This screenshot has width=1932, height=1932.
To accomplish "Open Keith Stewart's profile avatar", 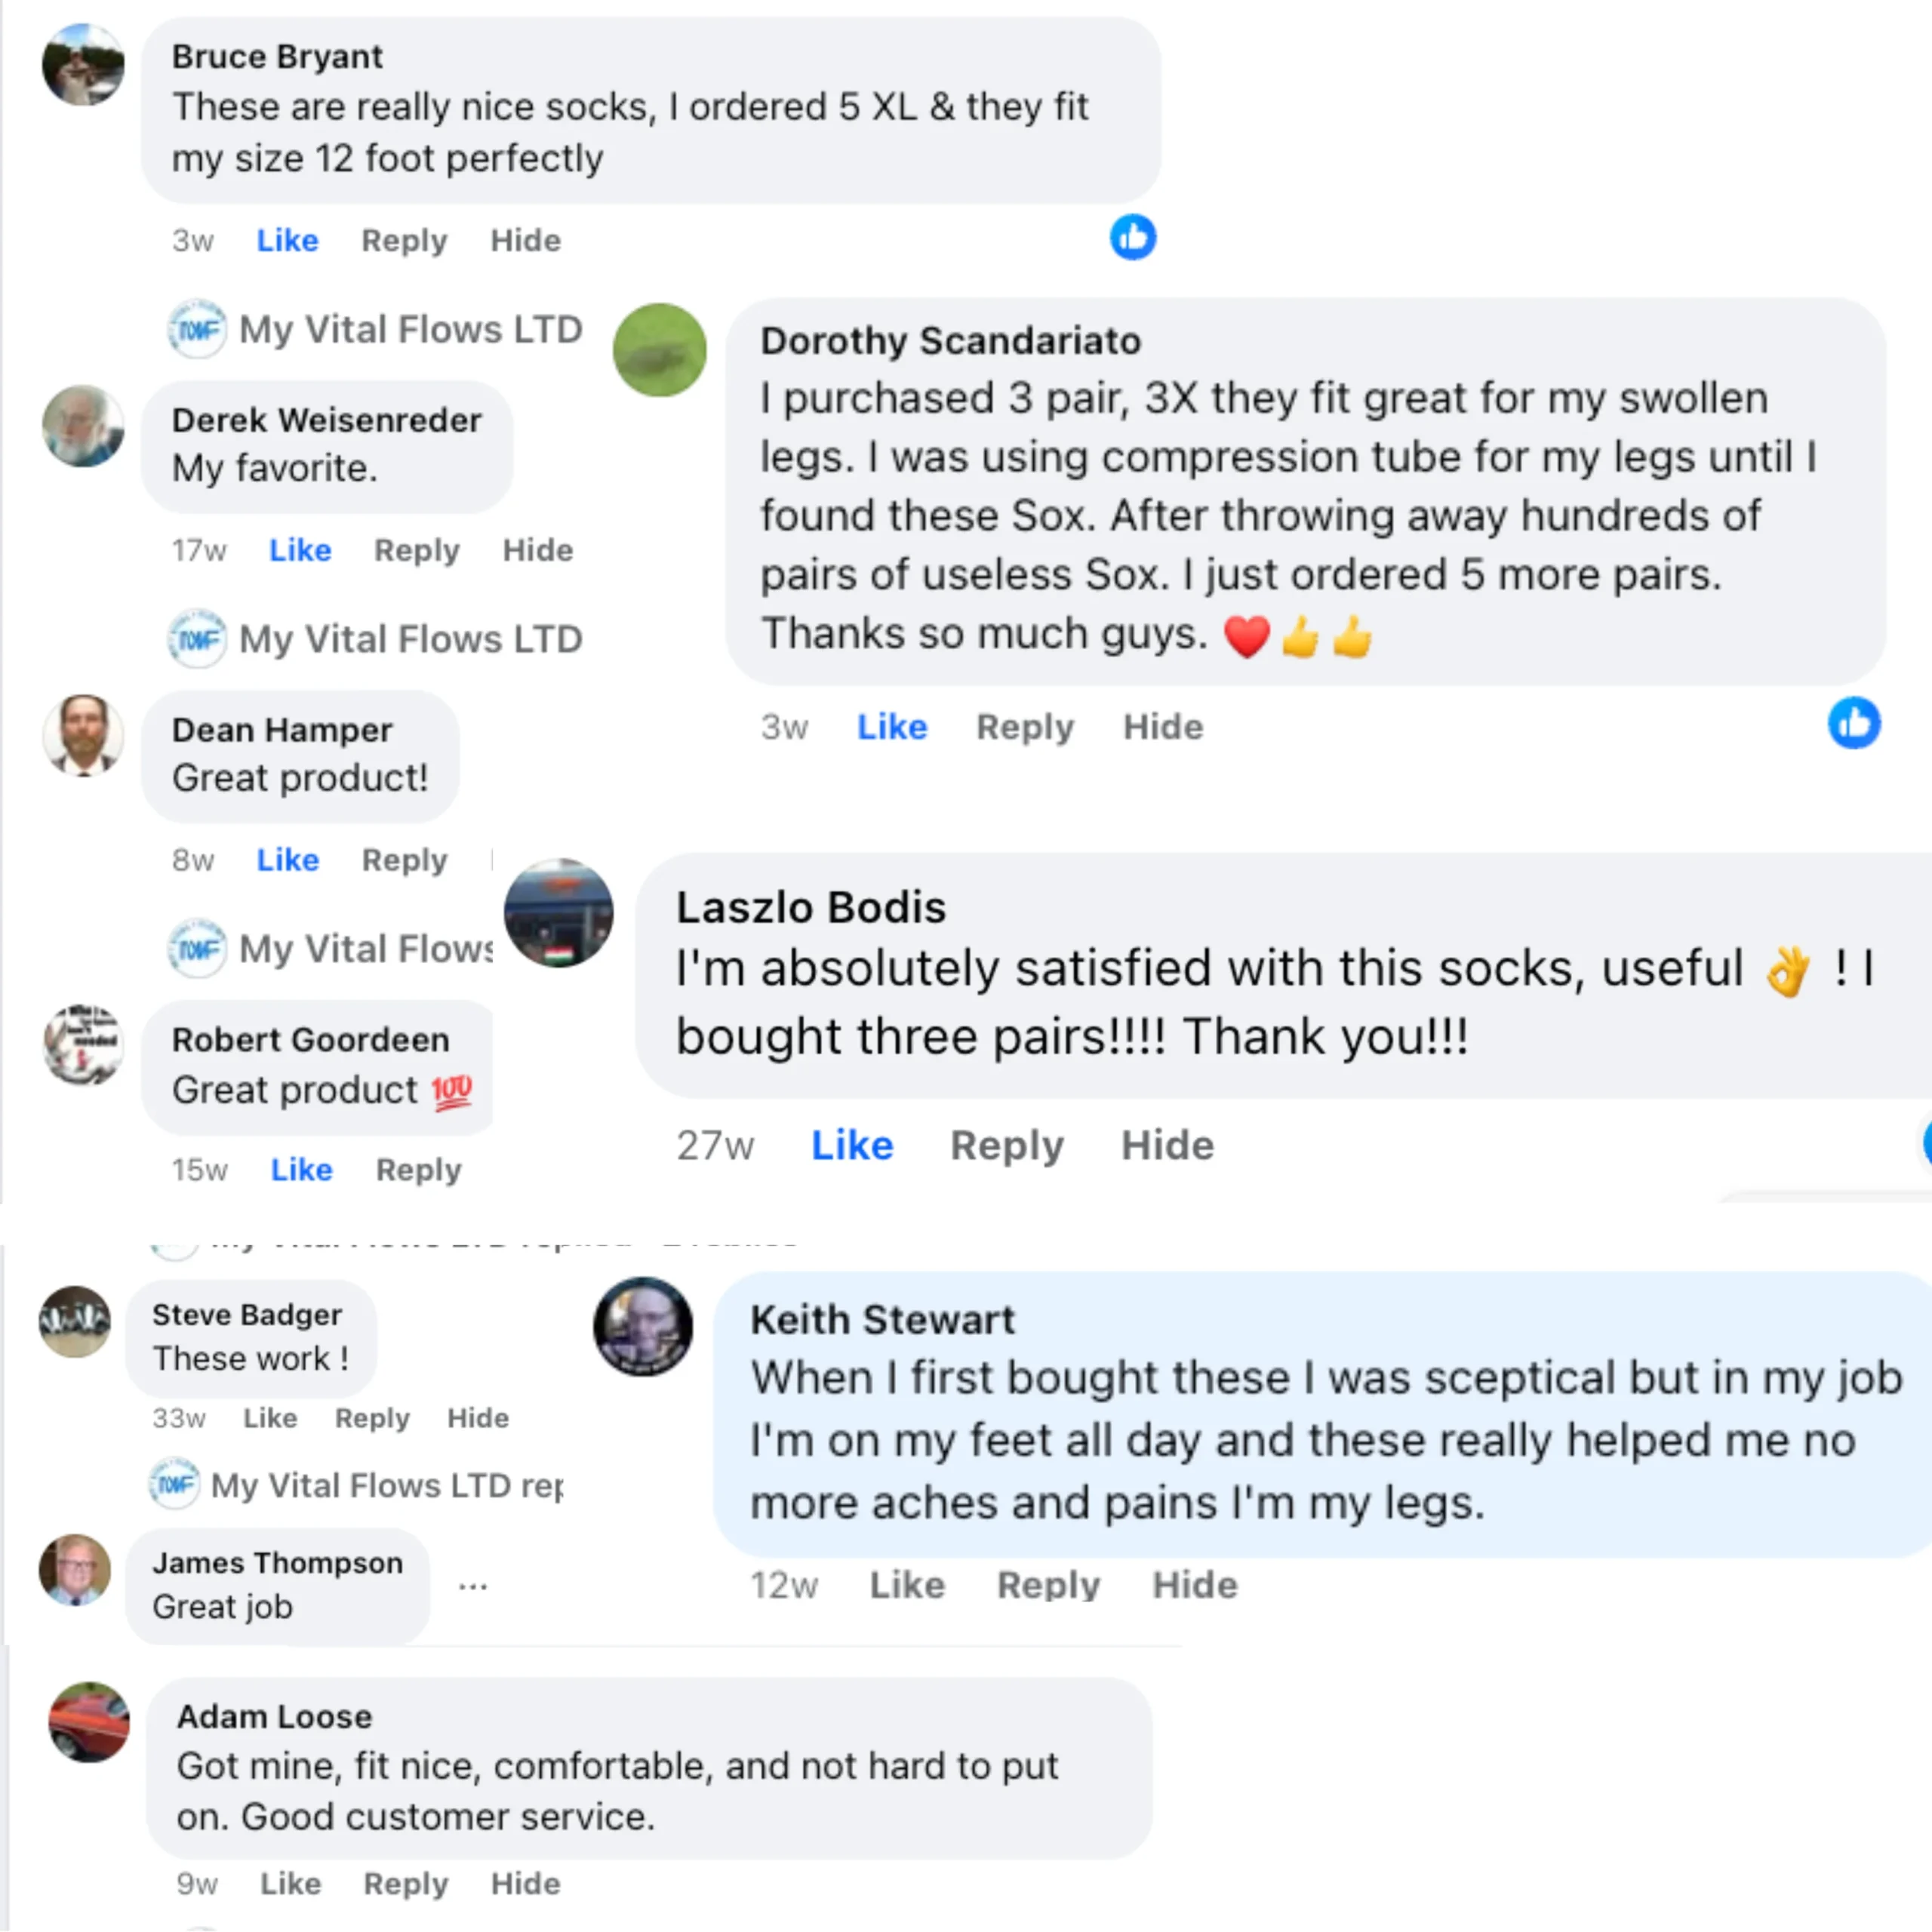I will pos(643,1327).
